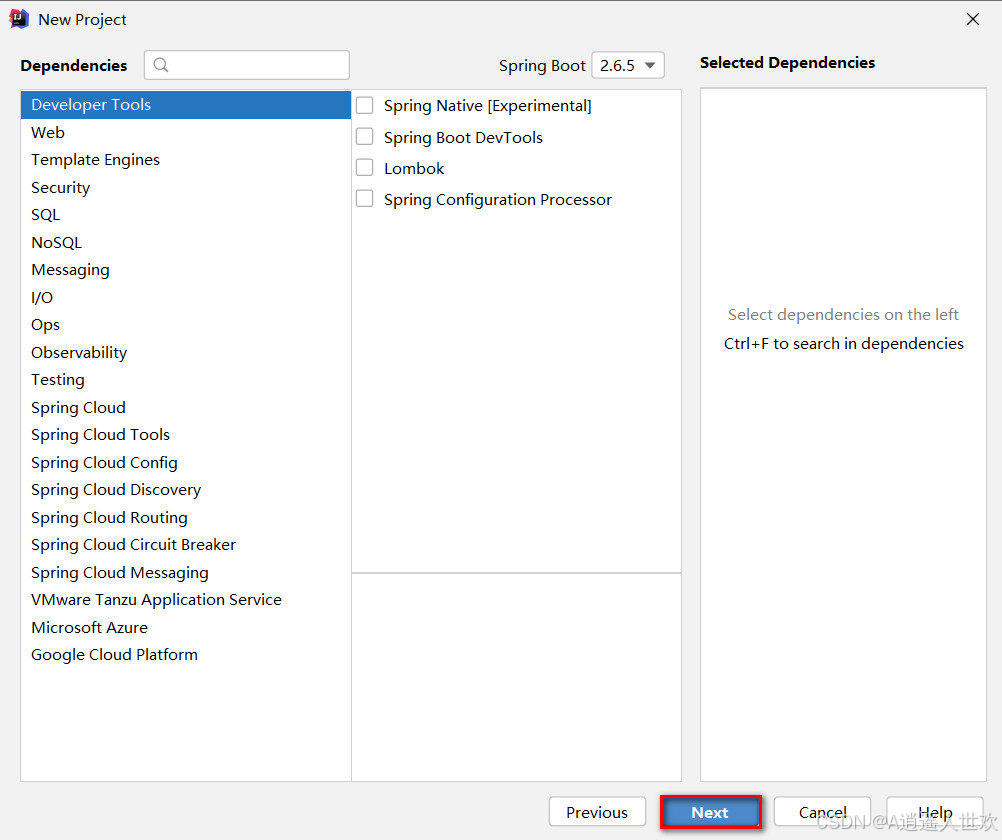Select the I/O category
This screenshot has width=1002, height=840.
[186, 297]
